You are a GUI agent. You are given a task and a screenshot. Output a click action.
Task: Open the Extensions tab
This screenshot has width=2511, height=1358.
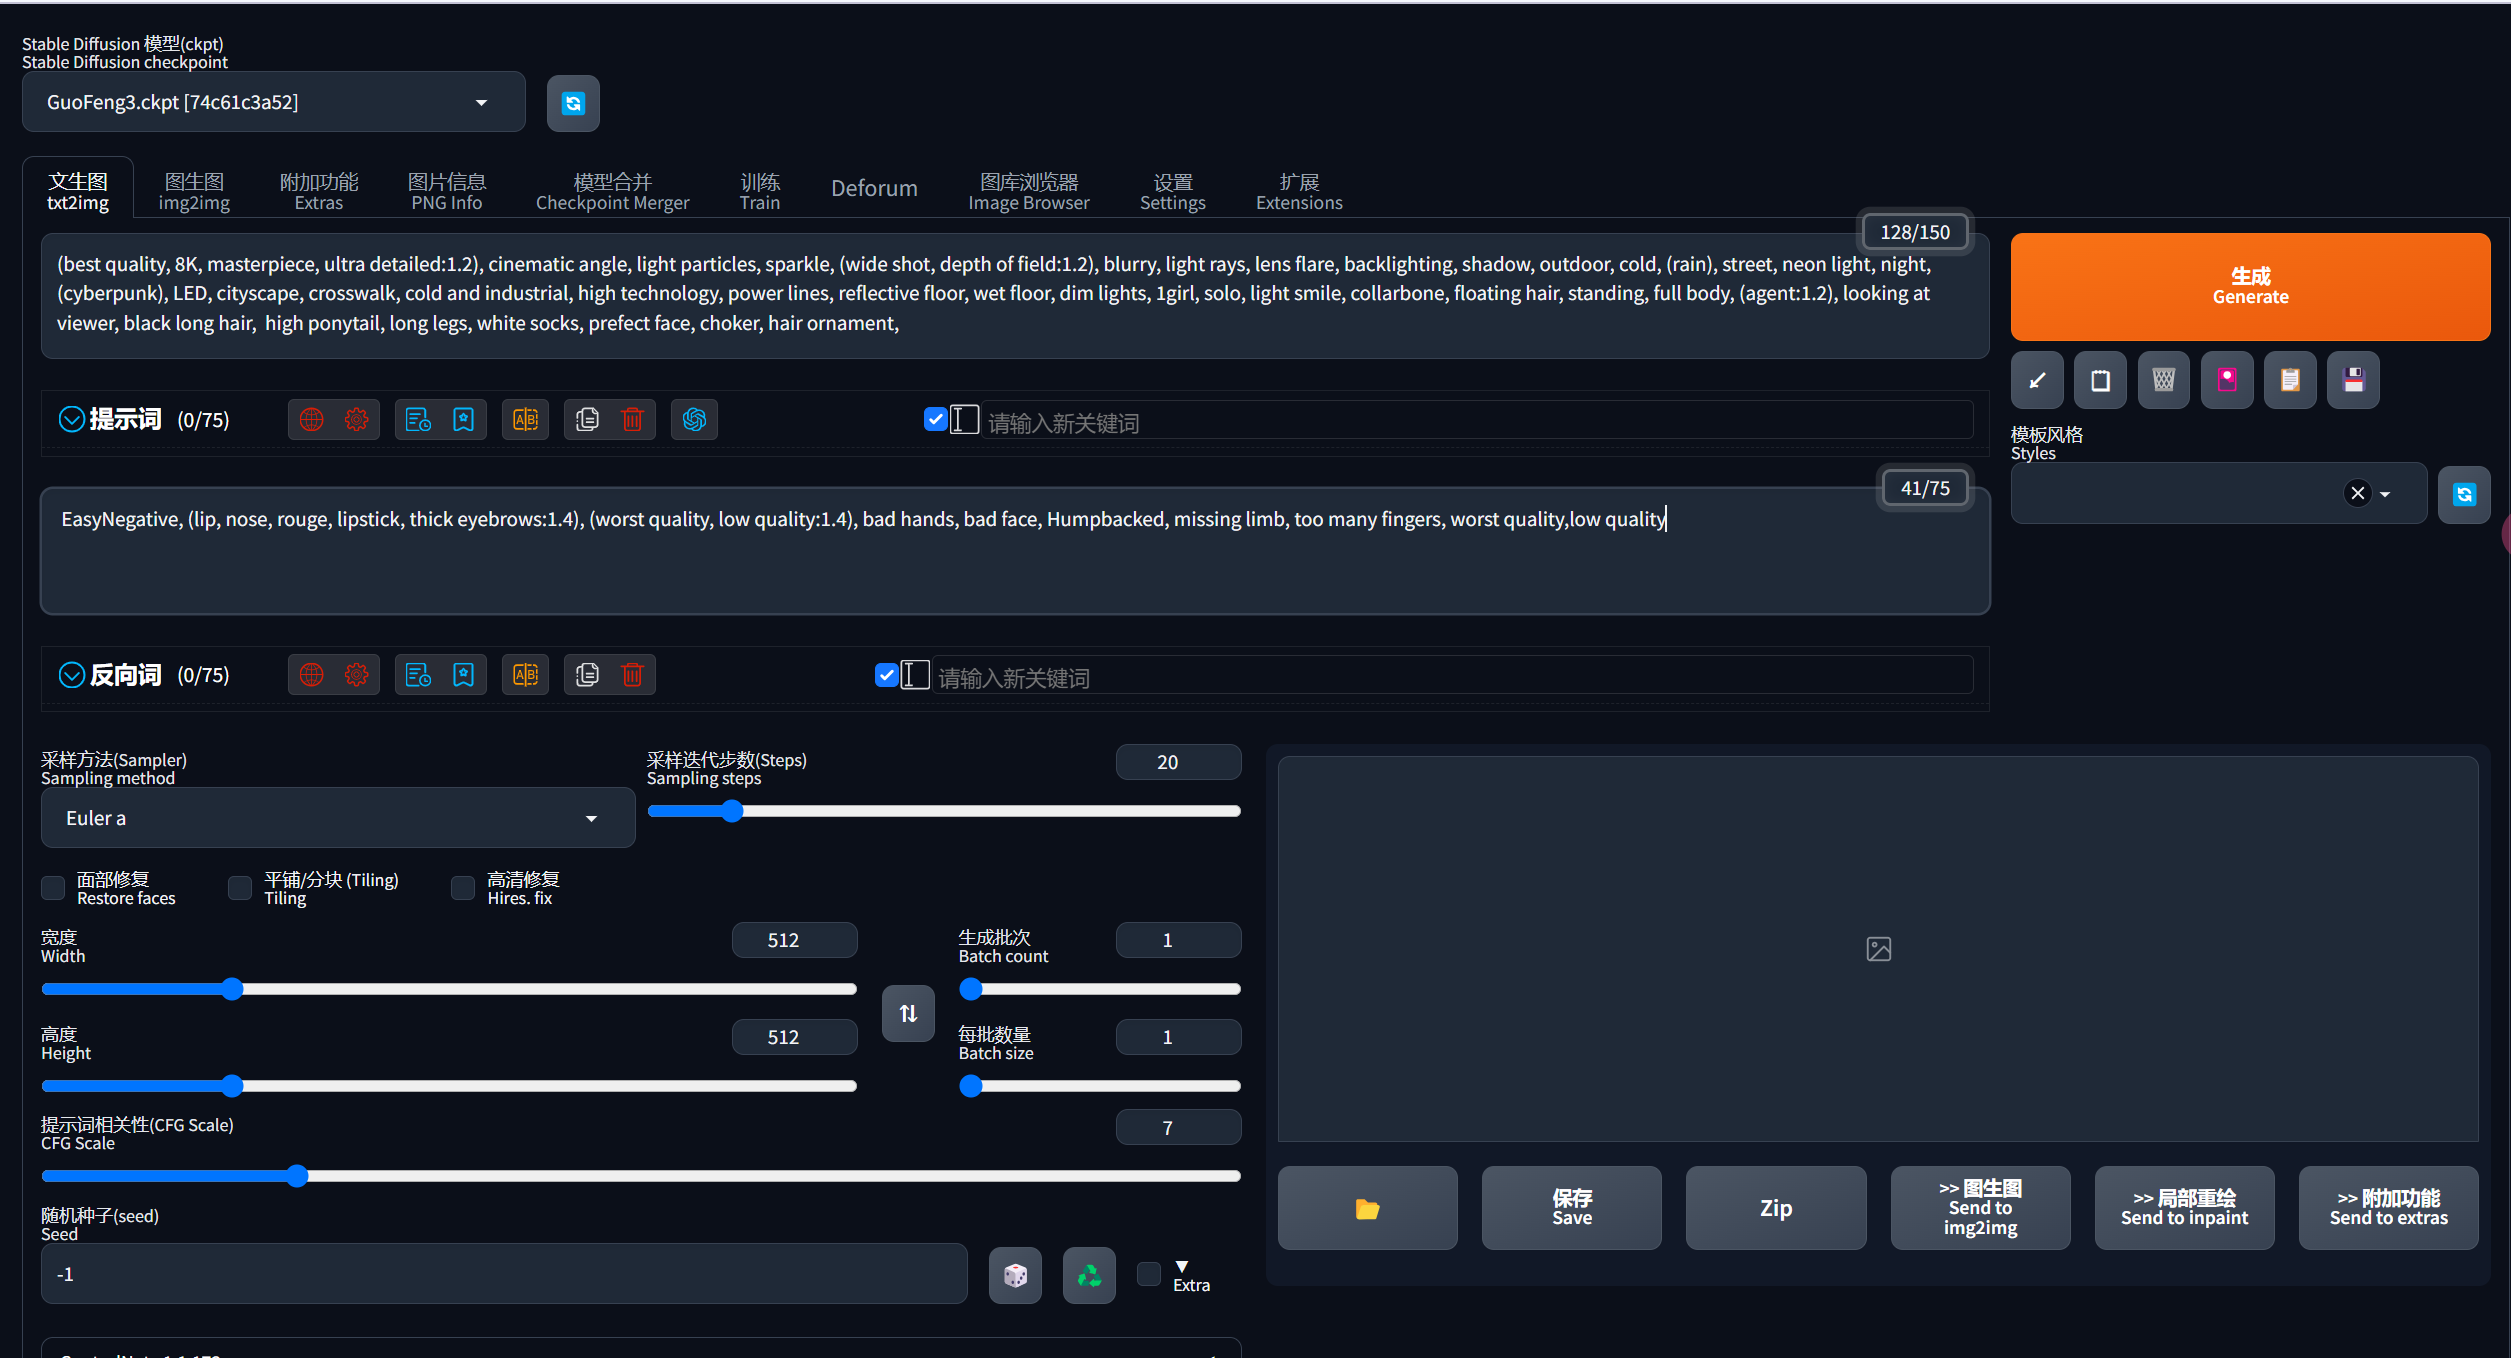[x=1299, y=191]
